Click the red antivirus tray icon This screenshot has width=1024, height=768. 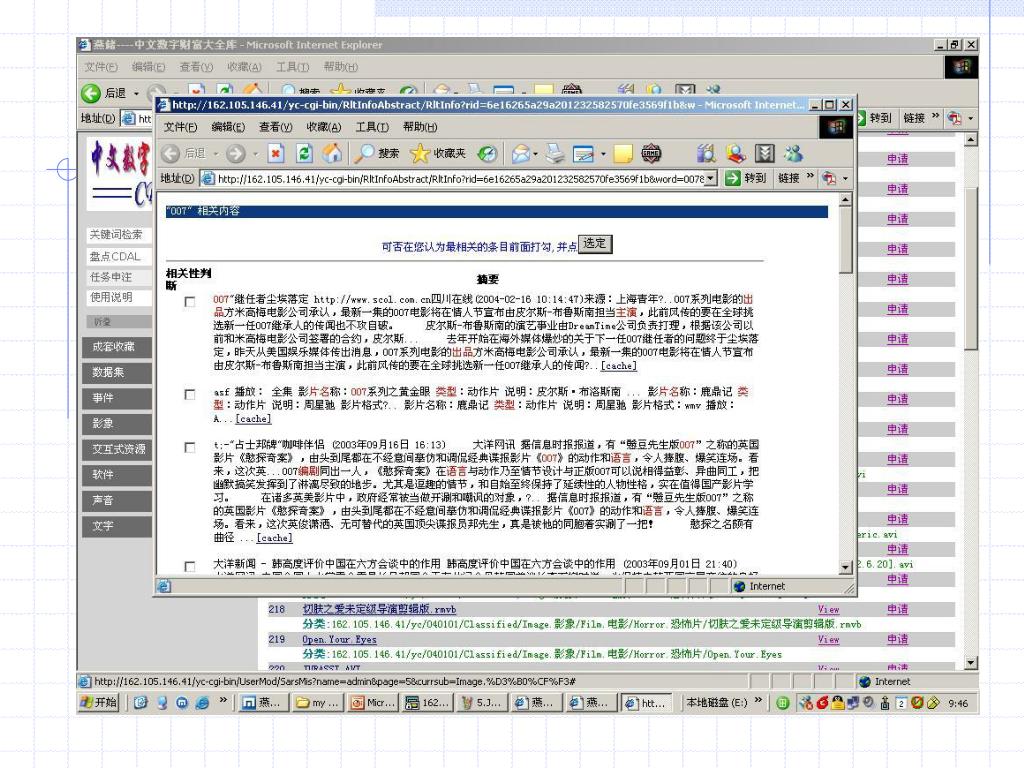822,703
